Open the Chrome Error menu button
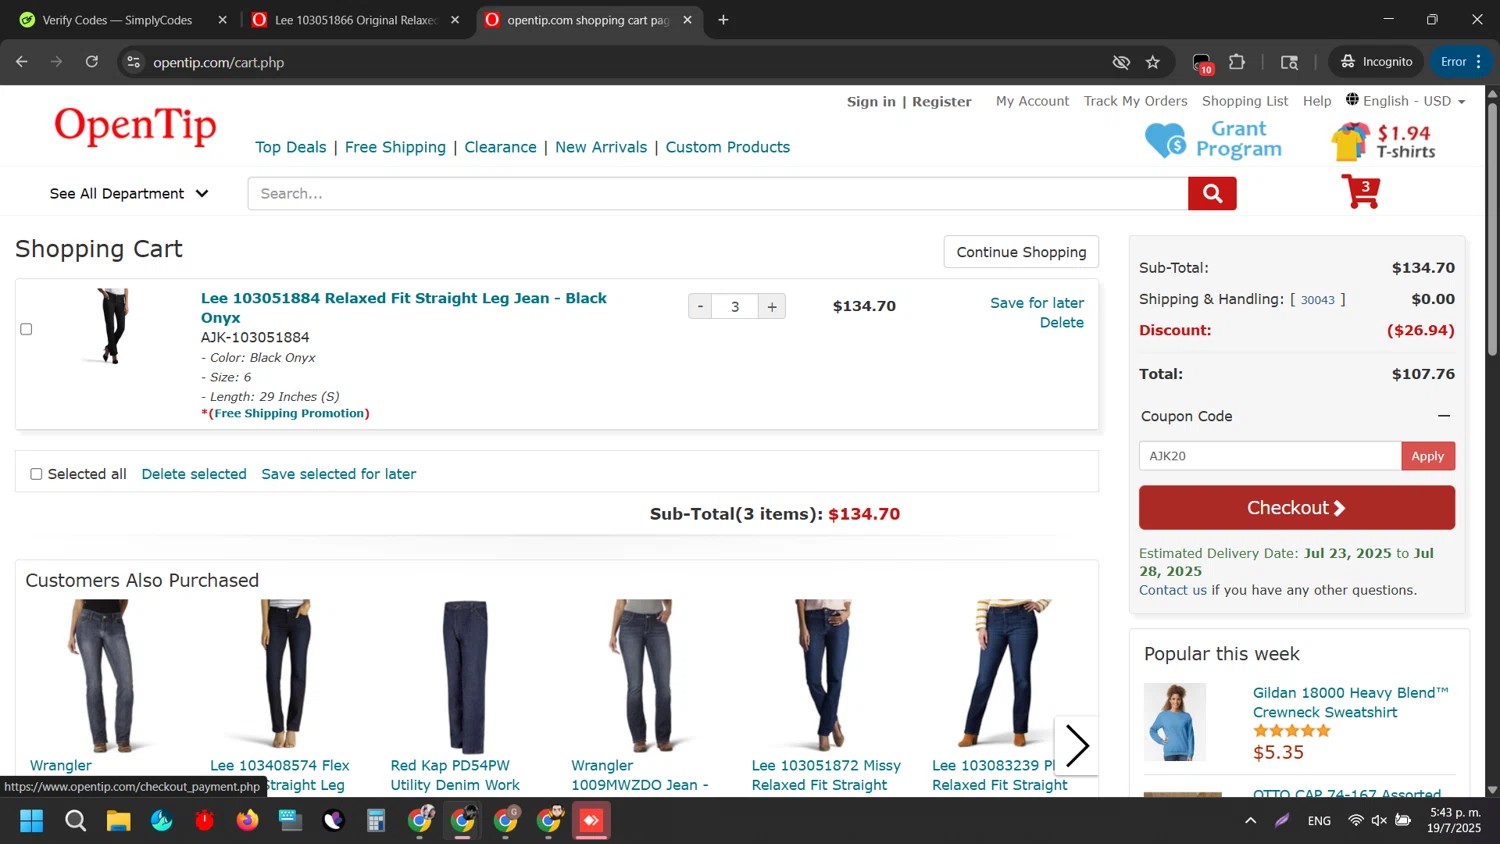Viewport: 1500px width, 844px height. coord(1461,62)
